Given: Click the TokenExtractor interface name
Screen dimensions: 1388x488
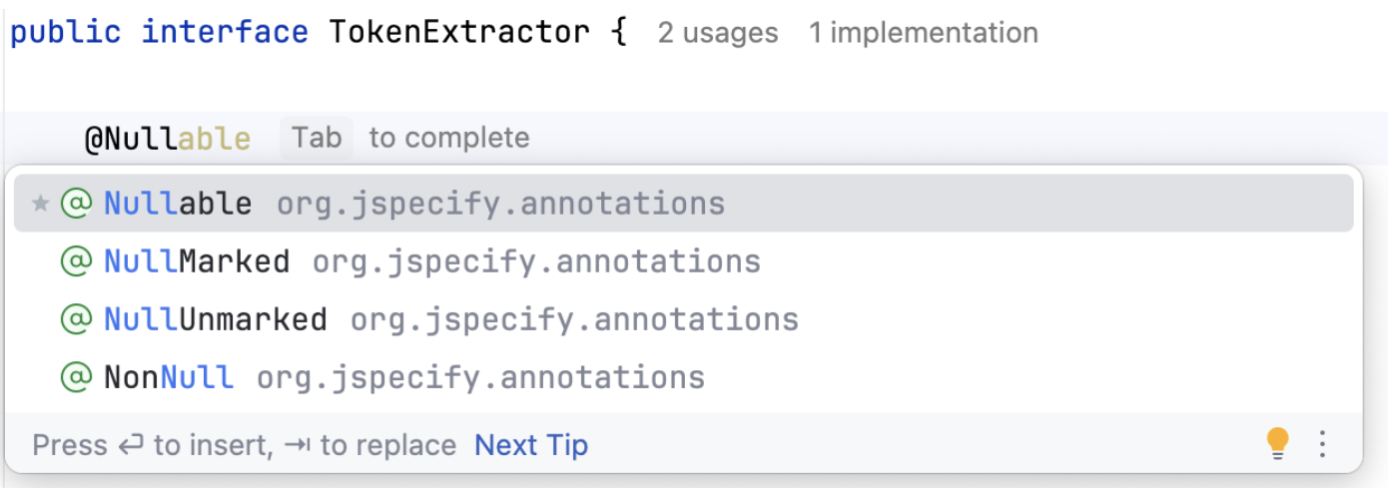Looking at the screenshot, I should click(459, 32).
